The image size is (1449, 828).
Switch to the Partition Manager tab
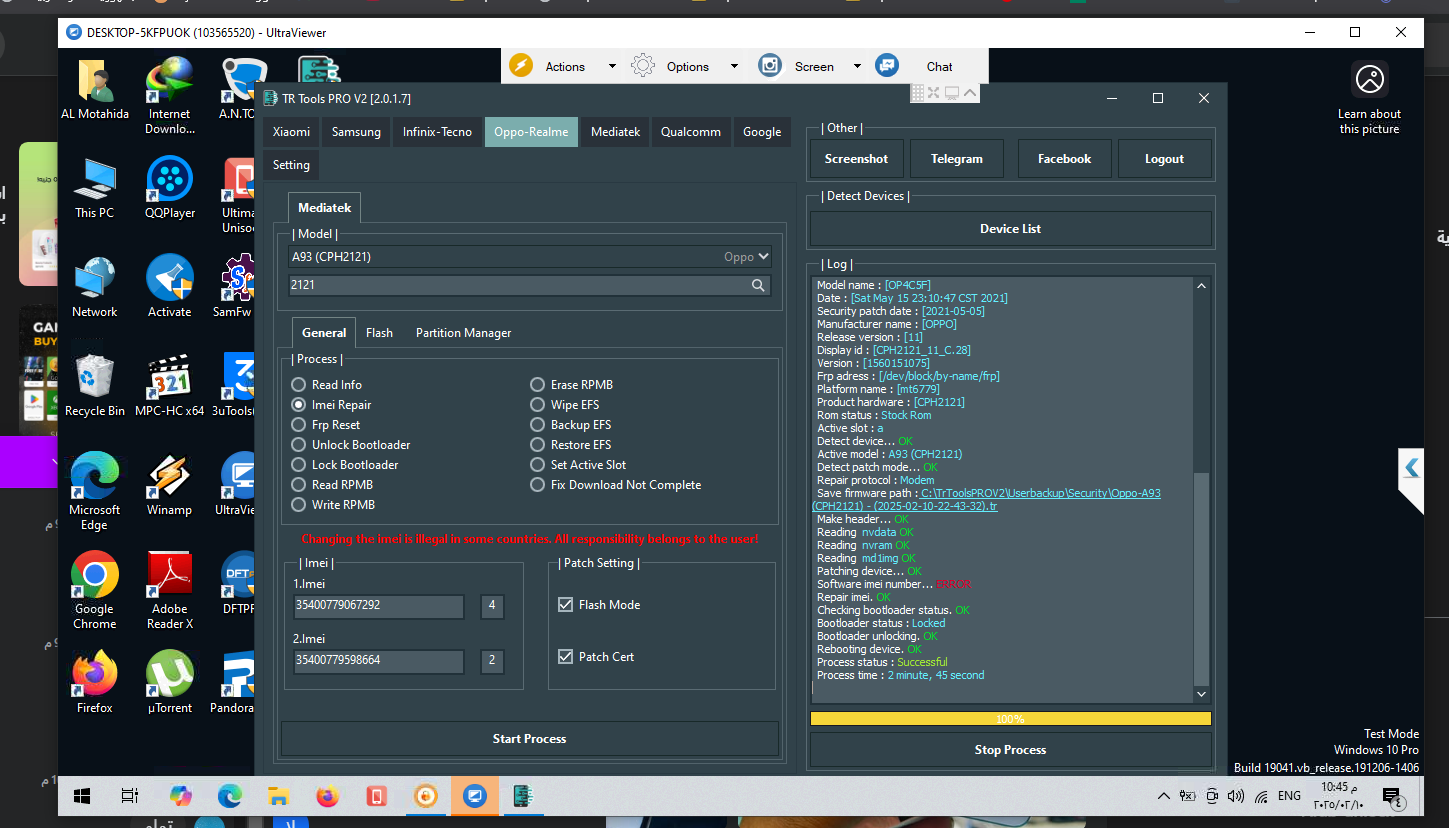(463, 333)
